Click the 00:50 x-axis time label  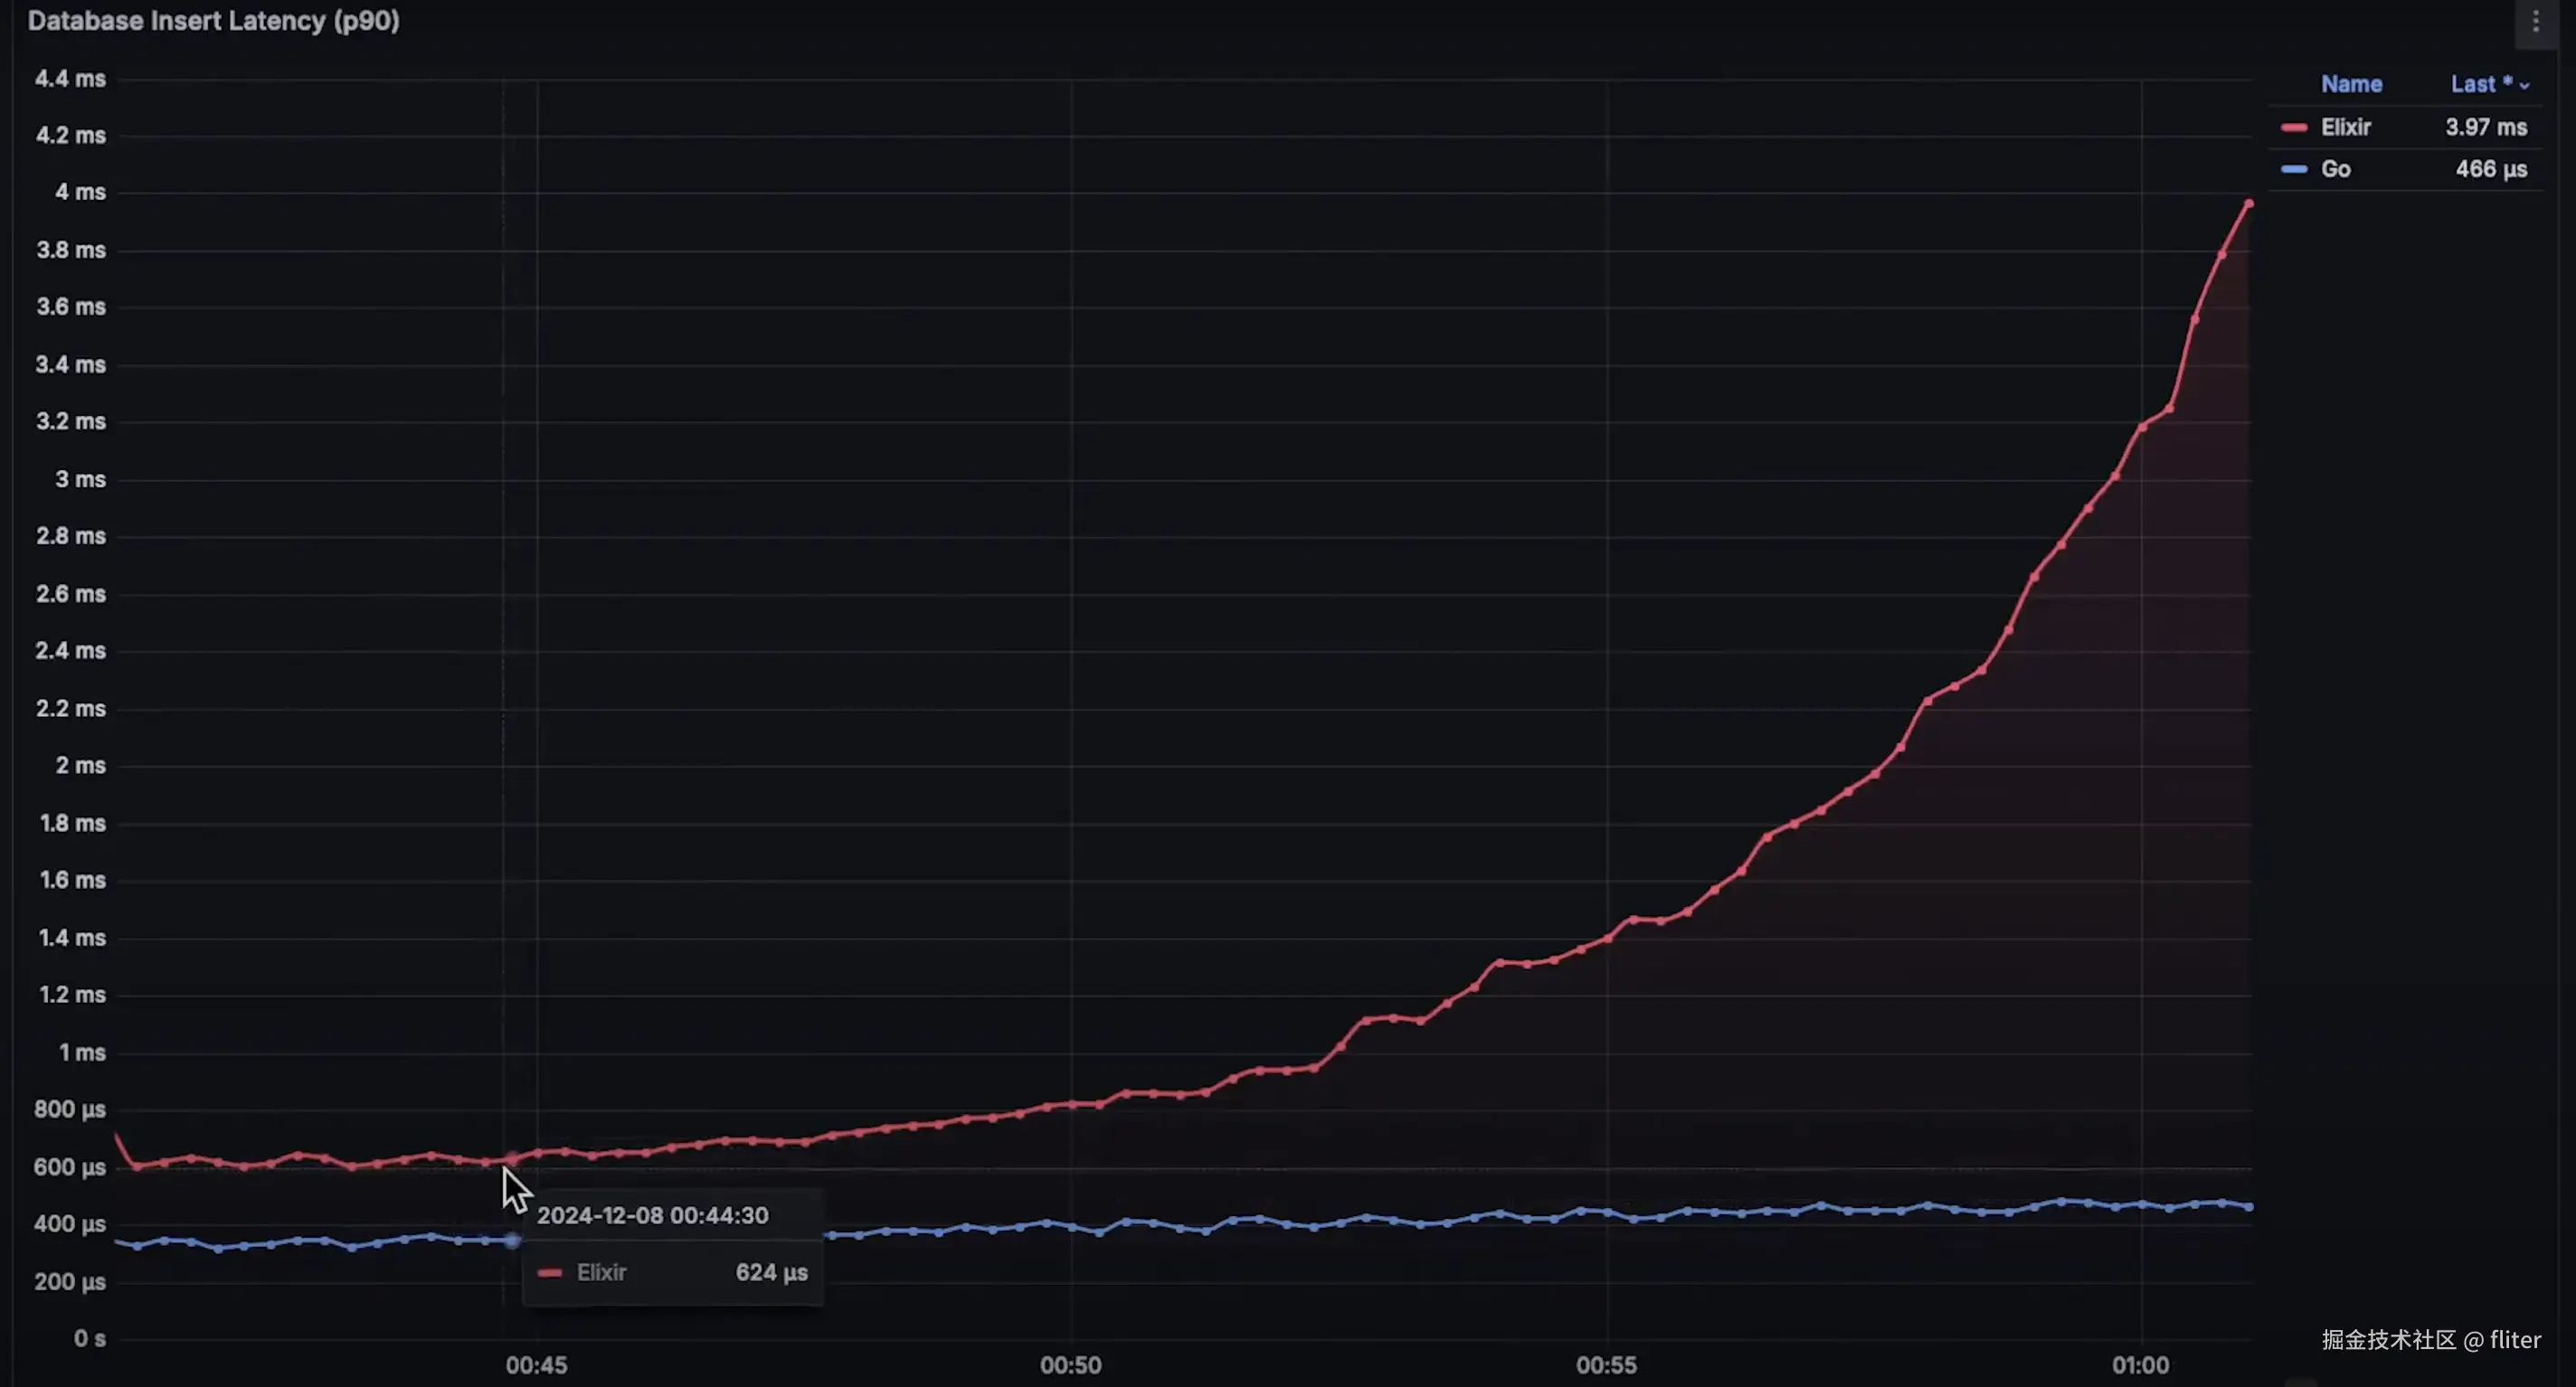pos(1070,1365)
